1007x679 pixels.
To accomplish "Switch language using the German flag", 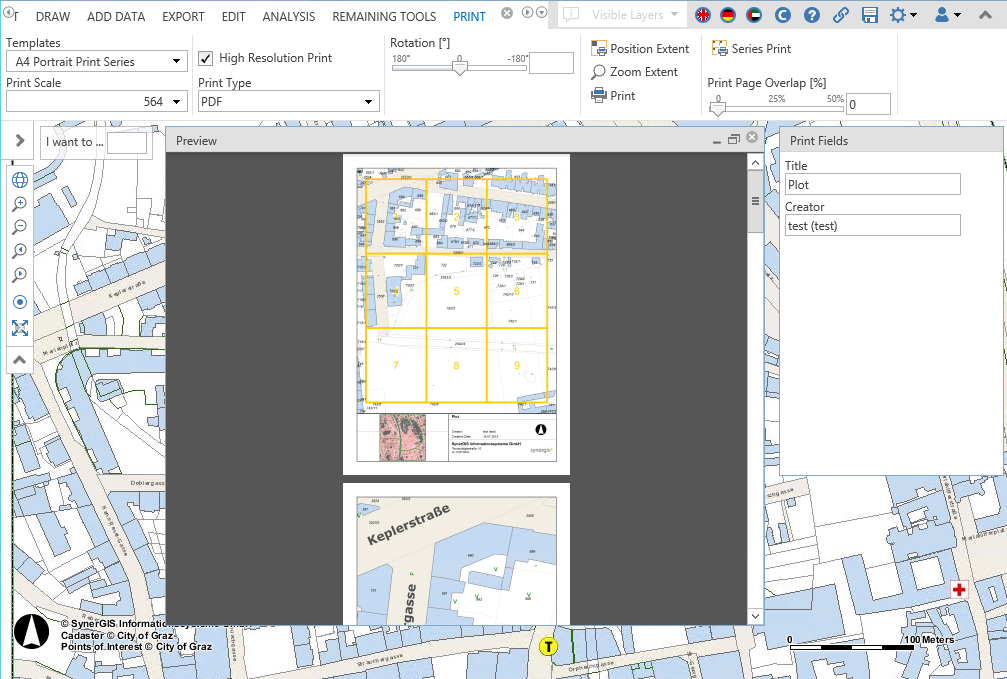I will pyautogui.click(x=726, y=15).
